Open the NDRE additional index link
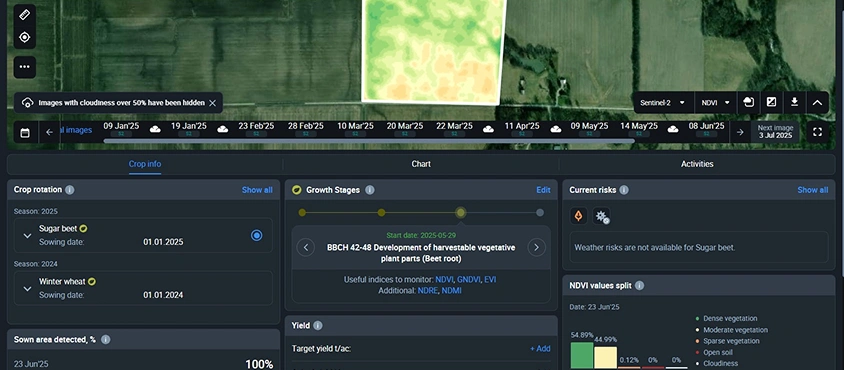844x370 pixels. (x=427, y=290)
